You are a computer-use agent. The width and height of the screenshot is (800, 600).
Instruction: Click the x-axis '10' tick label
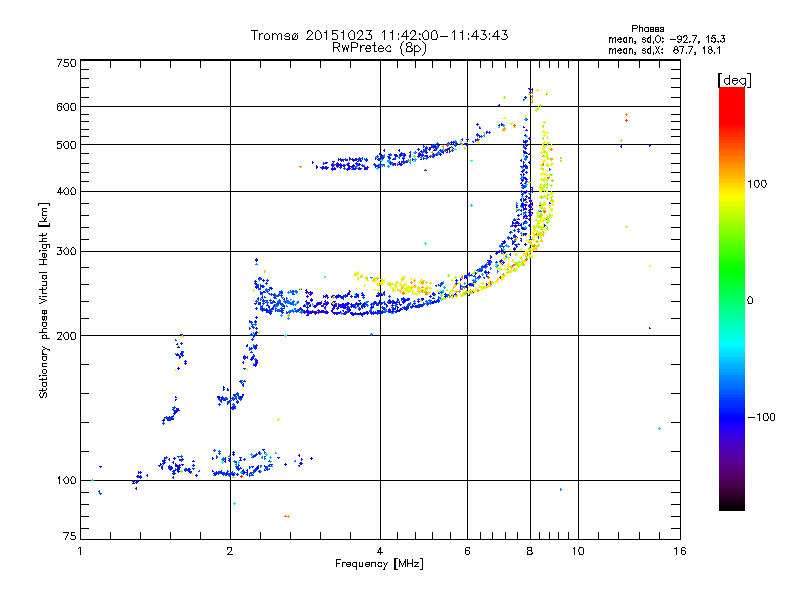point(578,551)
